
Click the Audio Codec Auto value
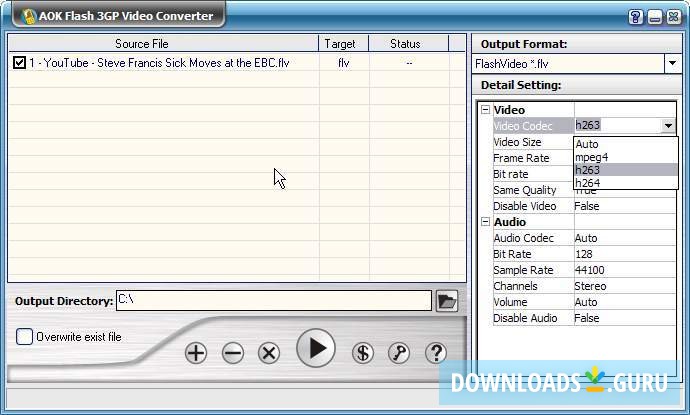point(586,238)
